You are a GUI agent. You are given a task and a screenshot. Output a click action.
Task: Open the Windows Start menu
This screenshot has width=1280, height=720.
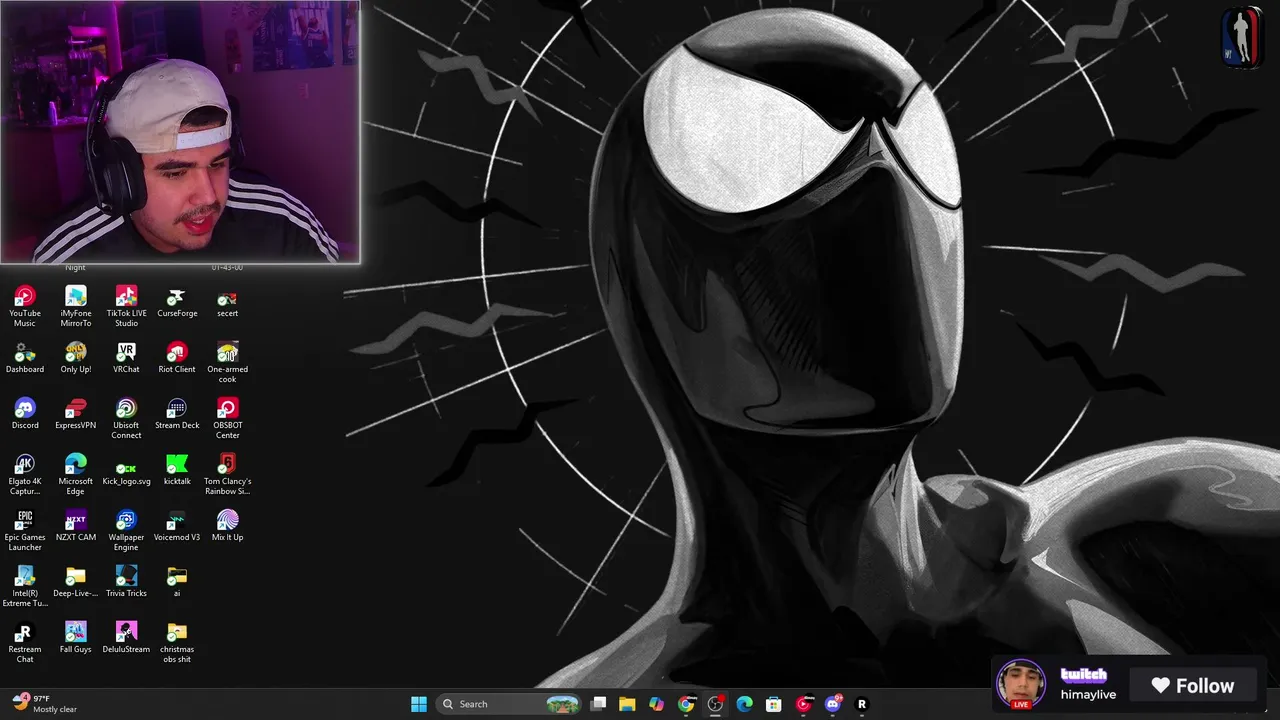(x=419, y=704)
